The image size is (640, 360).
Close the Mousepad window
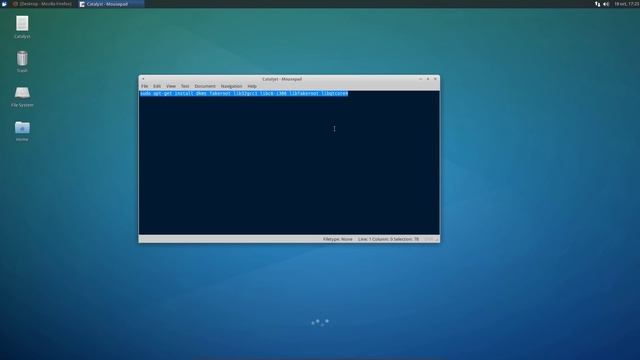click(435, 79)
